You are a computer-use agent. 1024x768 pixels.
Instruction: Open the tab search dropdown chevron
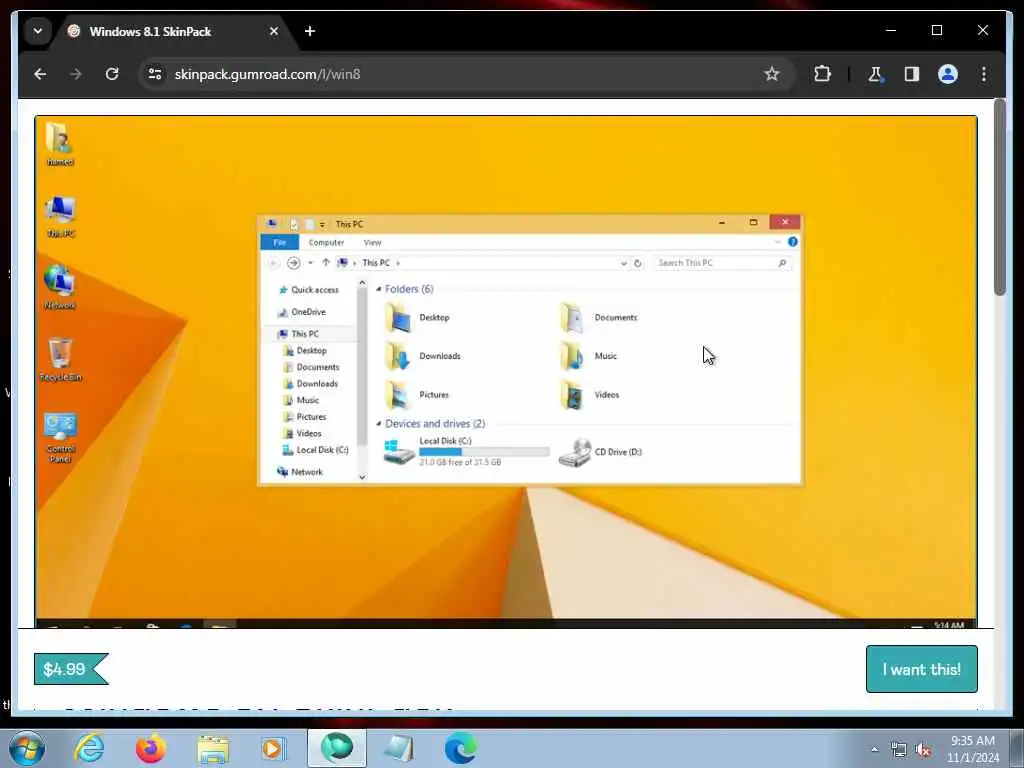point(38,31)
